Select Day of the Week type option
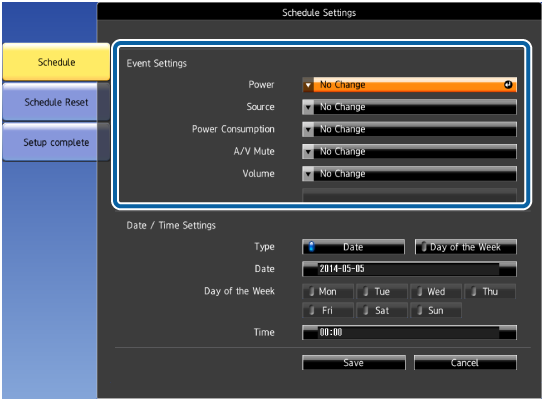The image size is (544, 400). [x=466, y=247]
